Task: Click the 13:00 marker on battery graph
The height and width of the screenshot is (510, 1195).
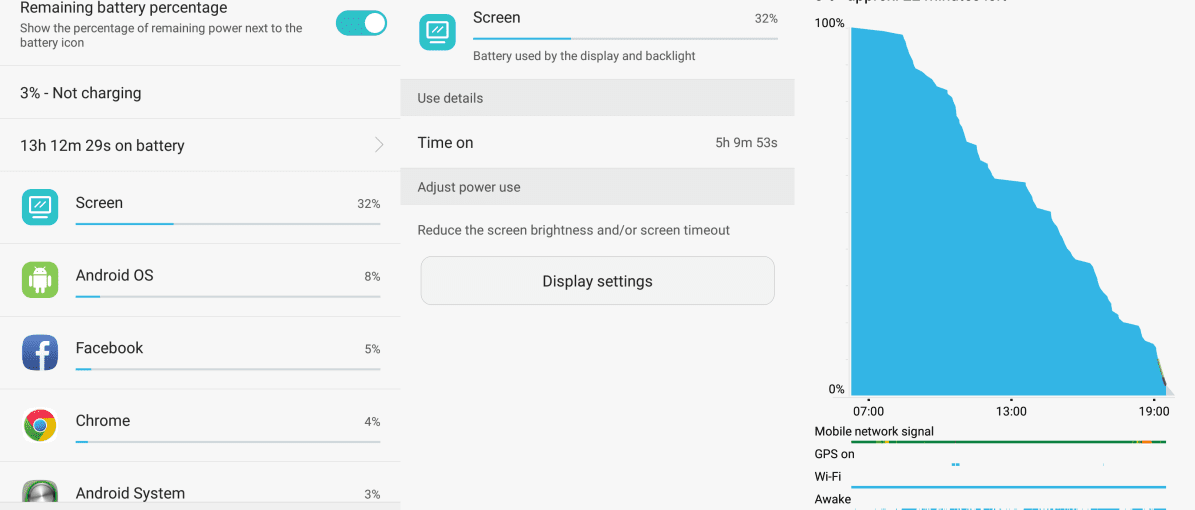Action: tap(1011, 411)
